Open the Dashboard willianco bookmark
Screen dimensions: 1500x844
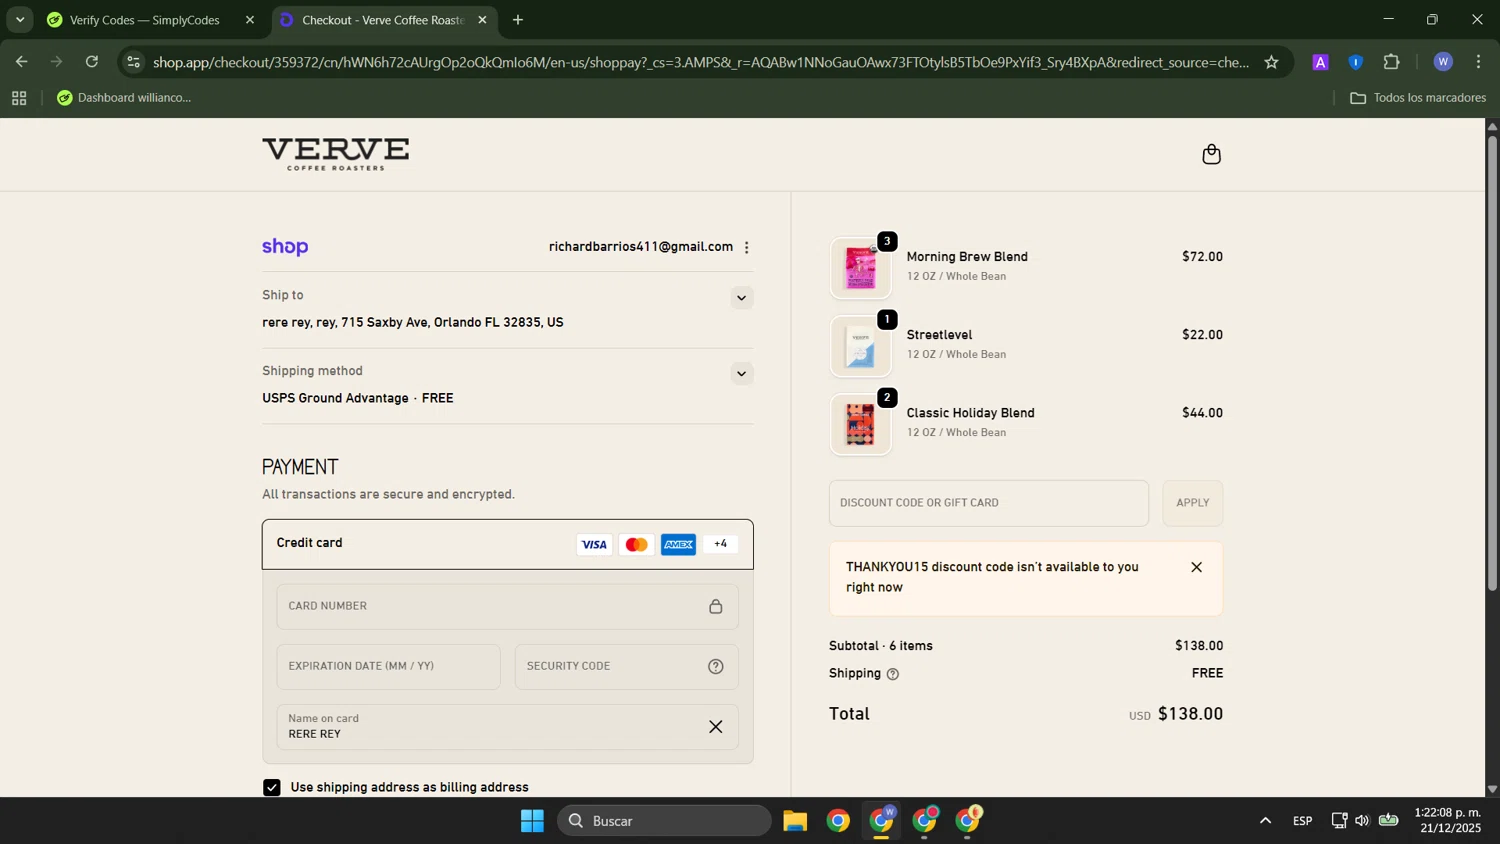click(124, 98)
